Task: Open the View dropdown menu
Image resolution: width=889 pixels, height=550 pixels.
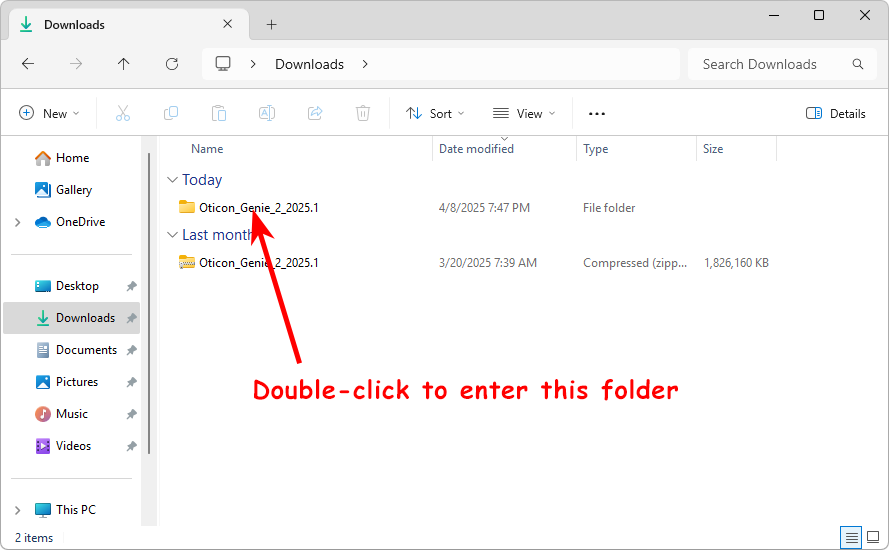Action: [524, 114]
